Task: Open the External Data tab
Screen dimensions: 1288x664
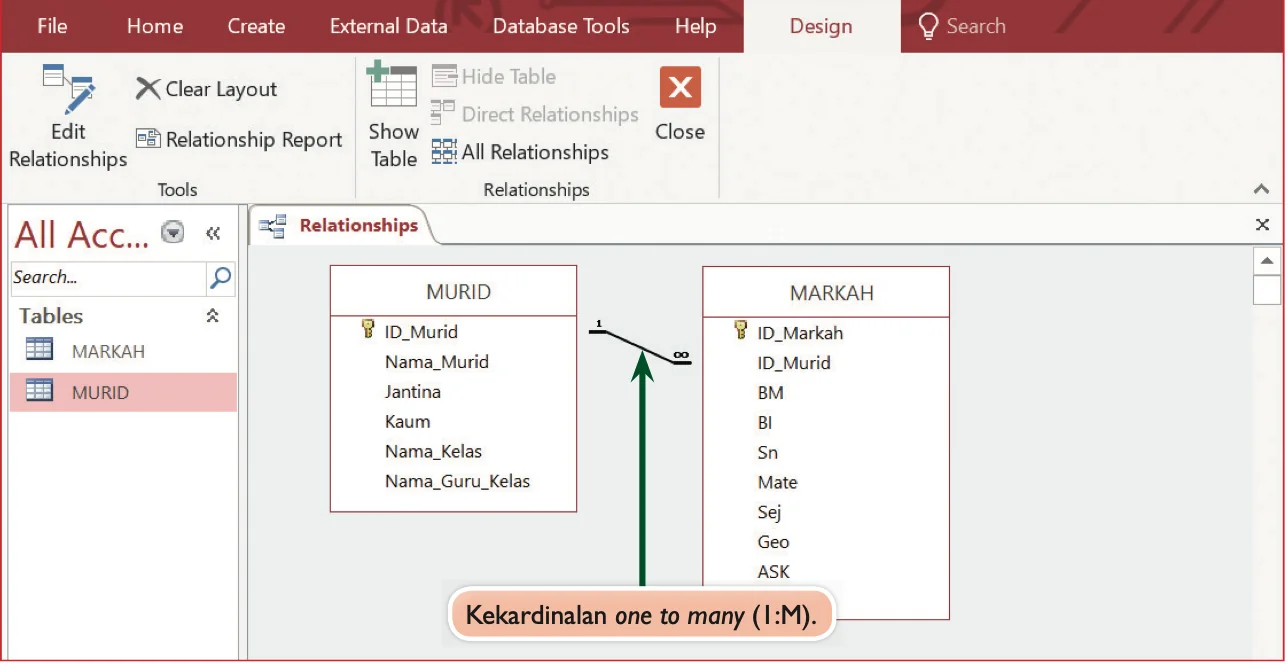Action: click(389, 26)
